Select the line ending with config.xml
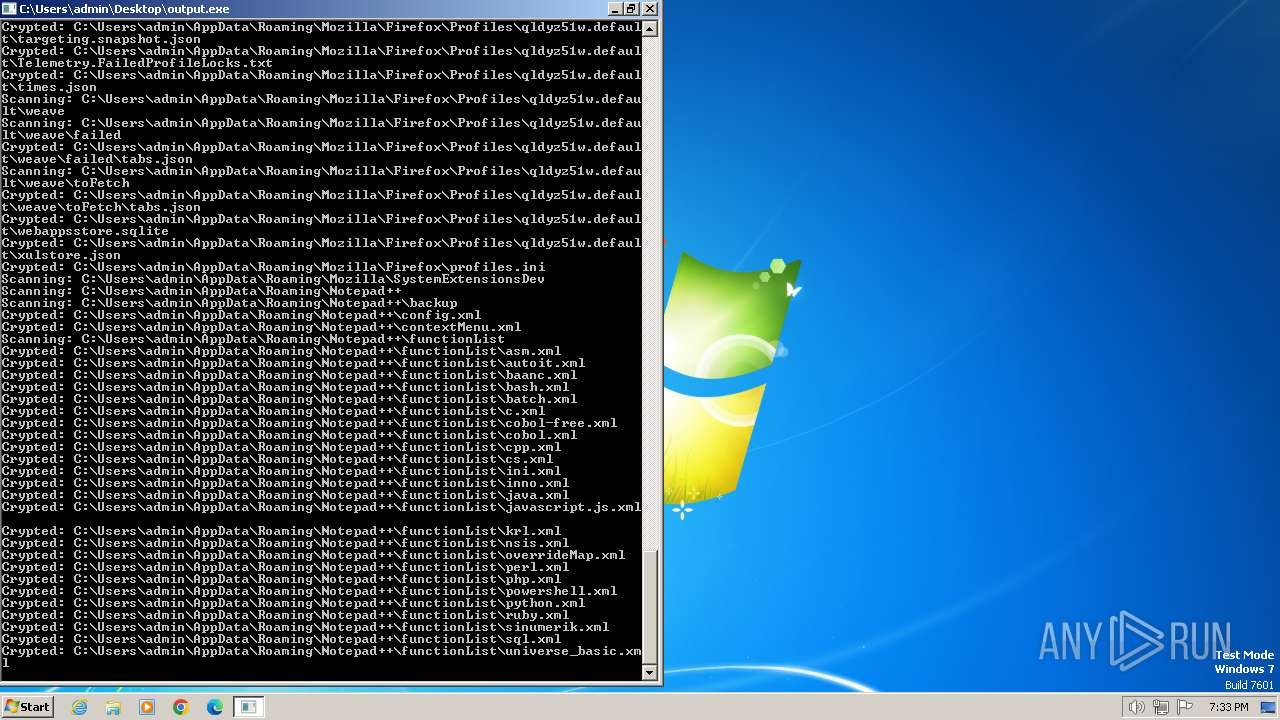This screenshot has width=1280, height=720. [x=241, y=315]
